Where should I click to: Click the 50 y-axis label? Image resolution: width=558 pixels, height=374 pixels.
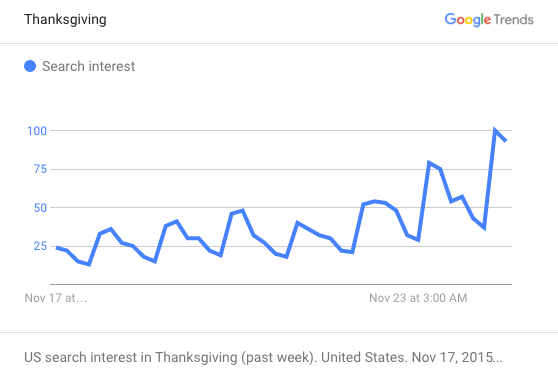point(40,208)
